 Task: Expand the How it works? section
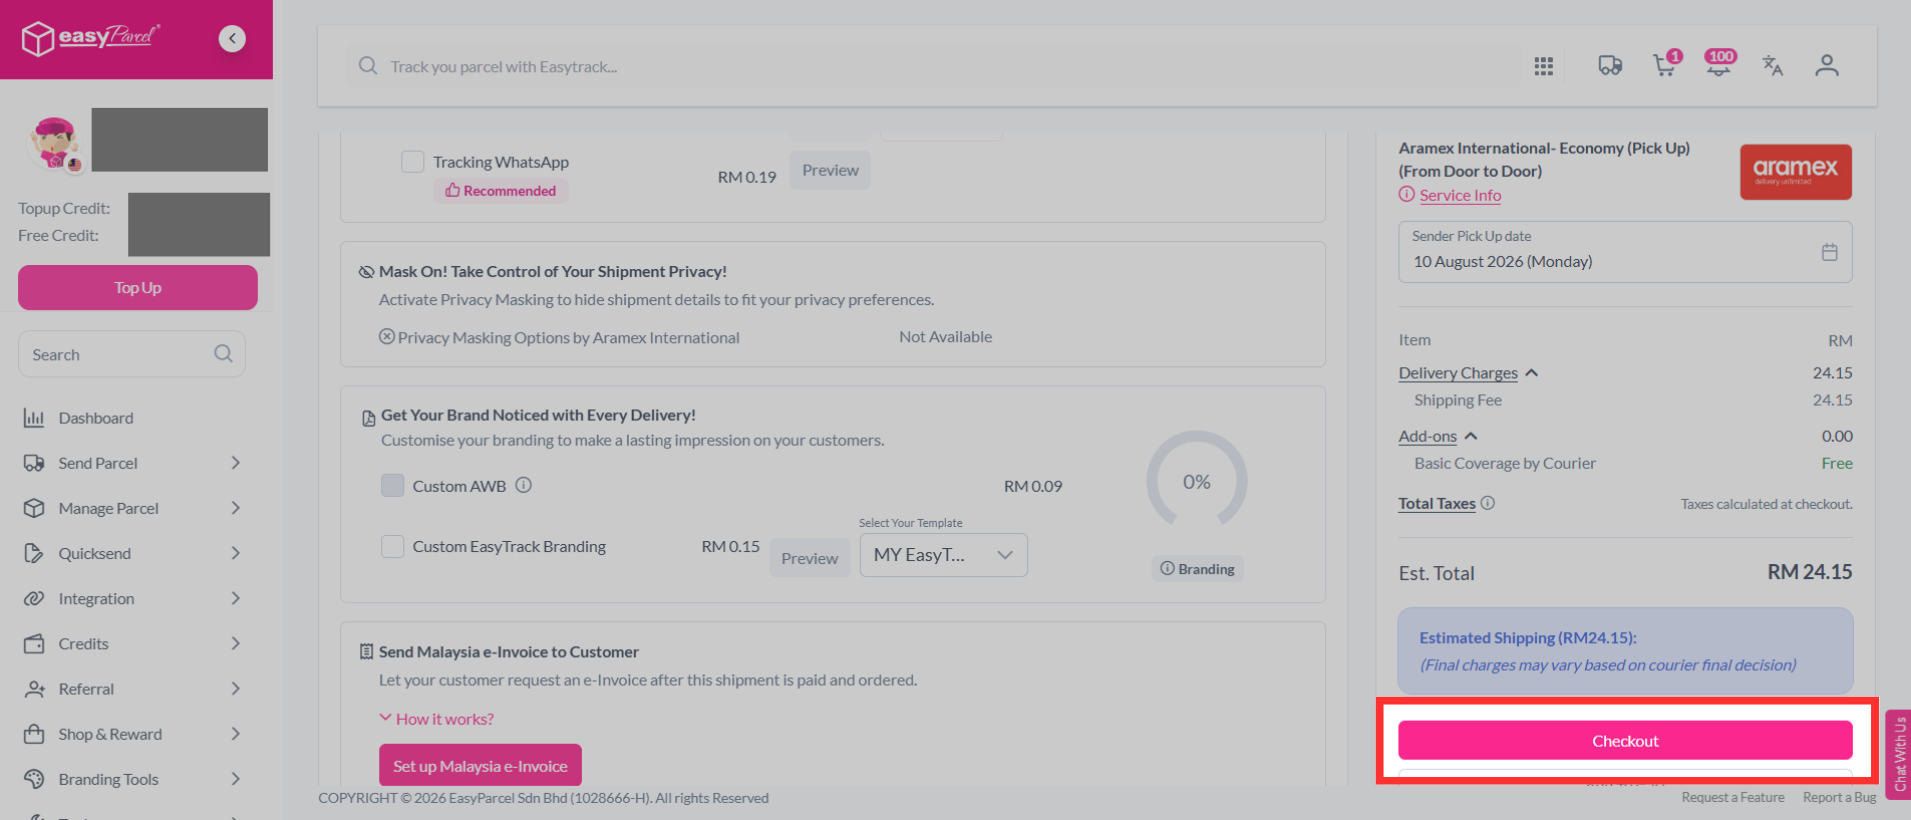click(436, 719)
